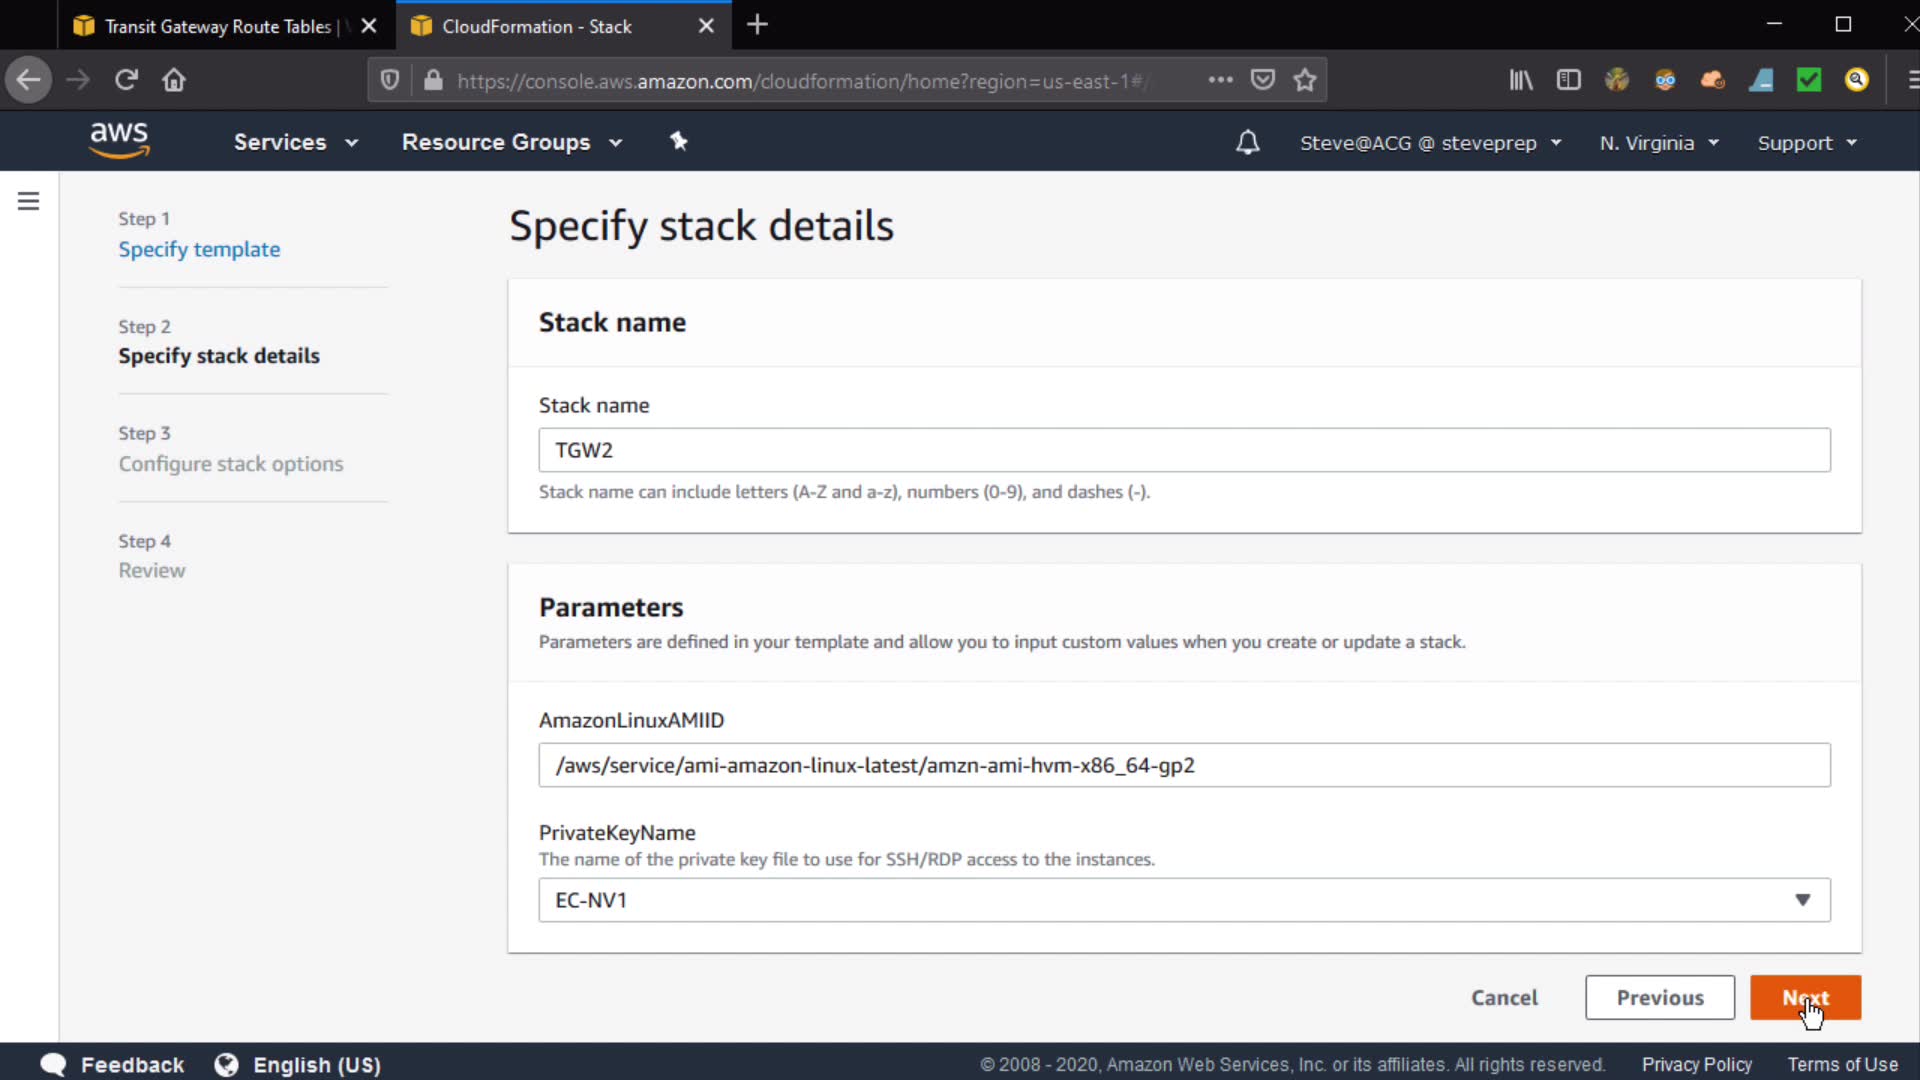
Task: Open the AWS hamburger navigation menu
Action: point(28,201)
